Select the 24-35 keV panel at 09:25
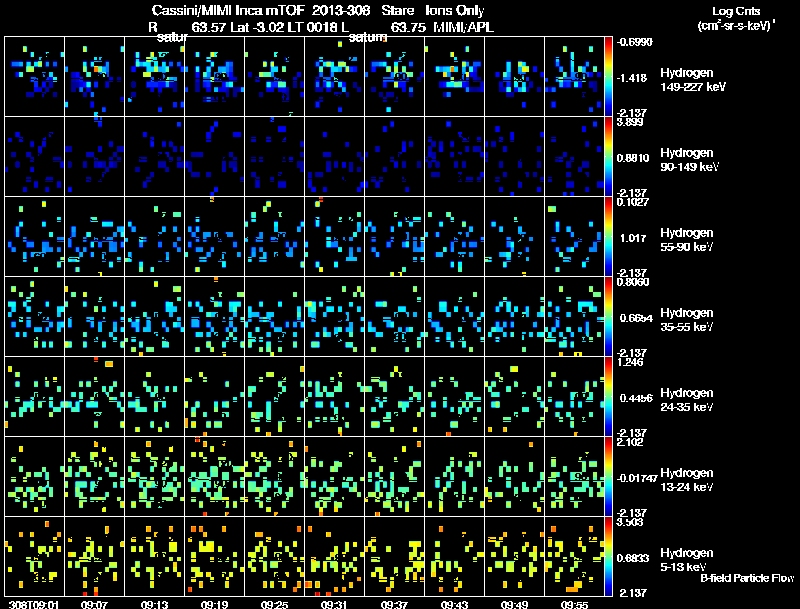This screenshot has width=800, height=609. coord(274,397)
